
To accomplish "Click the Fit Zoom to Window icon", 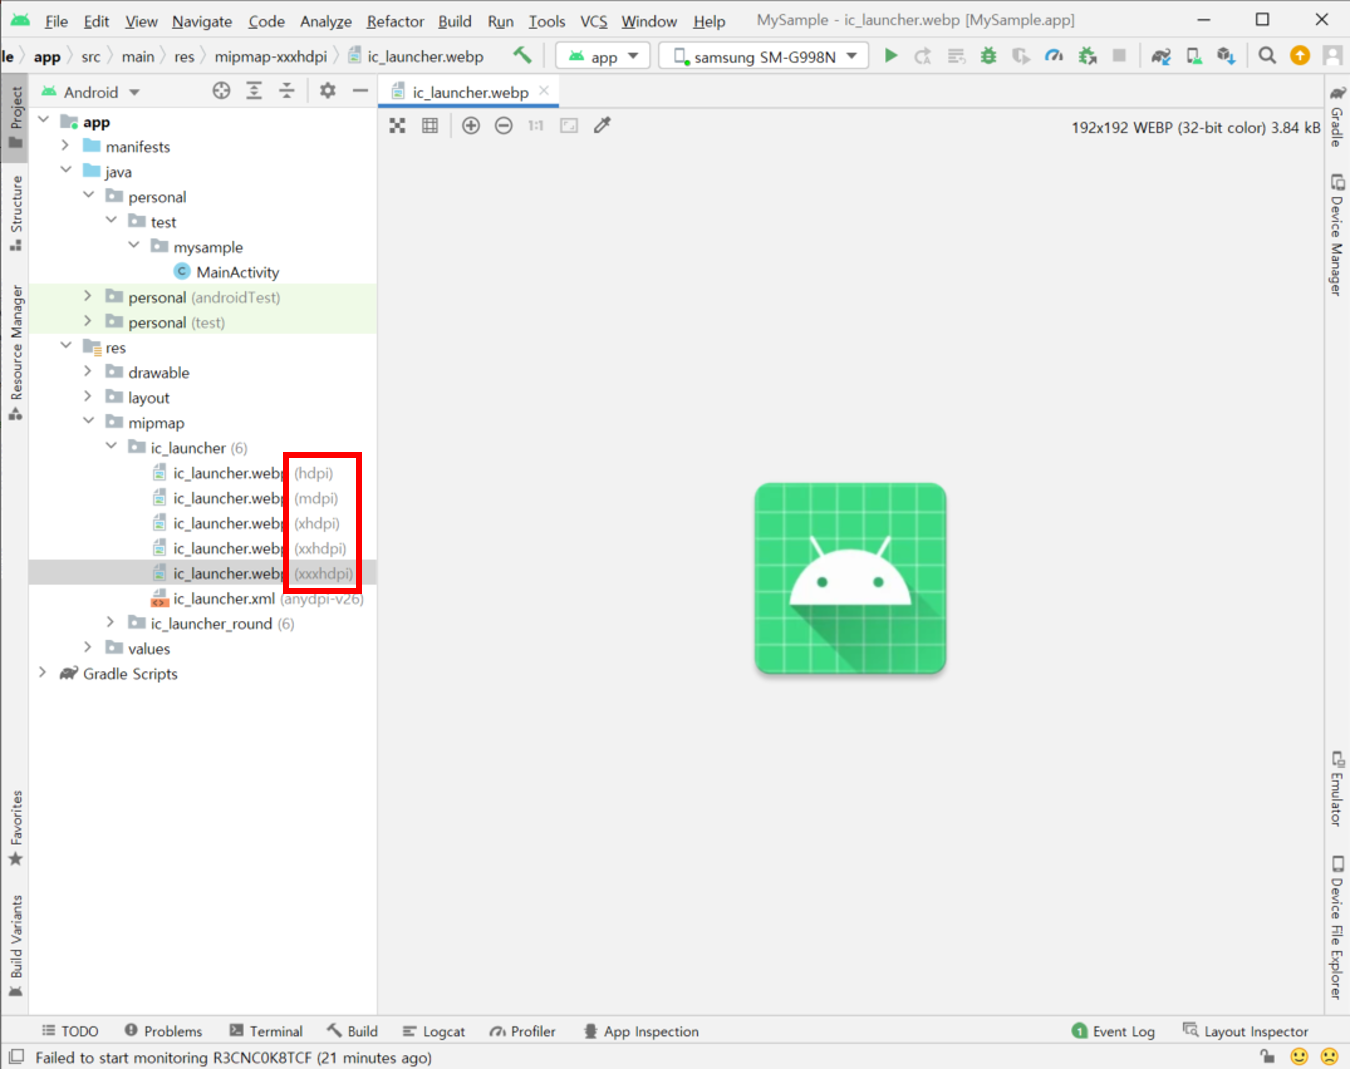I will pos(569,125).
